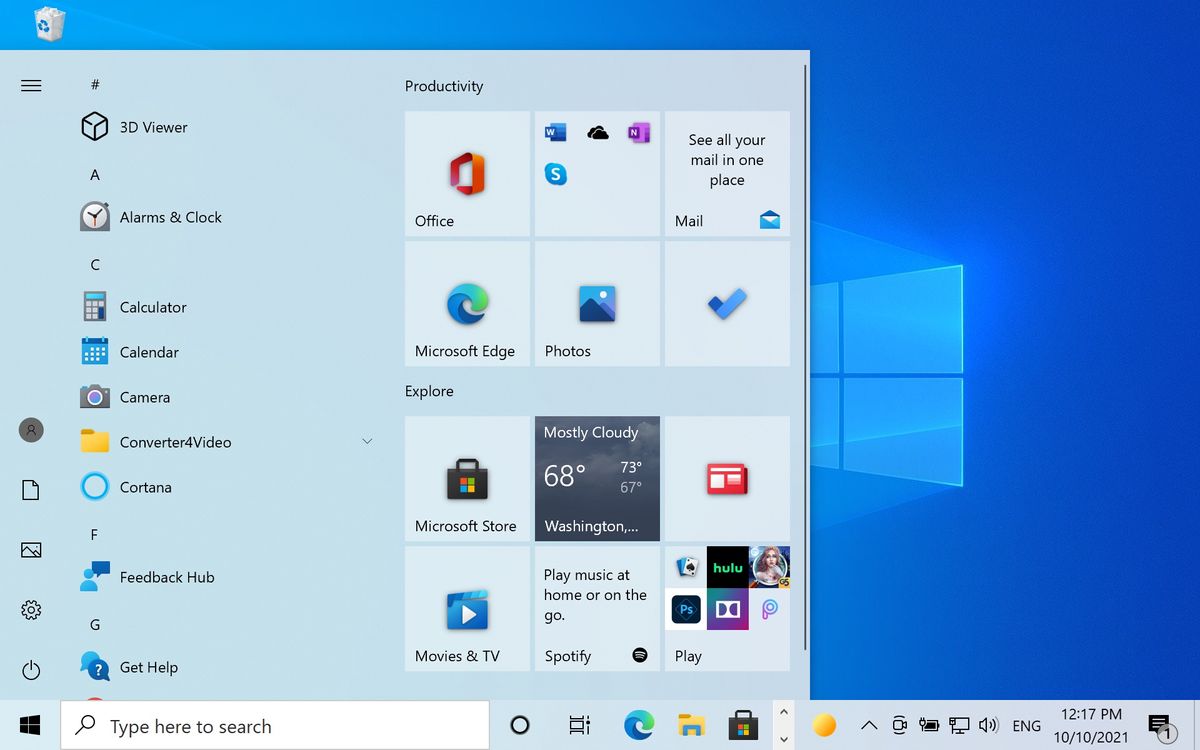
Task: Open the Movies & TV tile
Action: [466, 608]
